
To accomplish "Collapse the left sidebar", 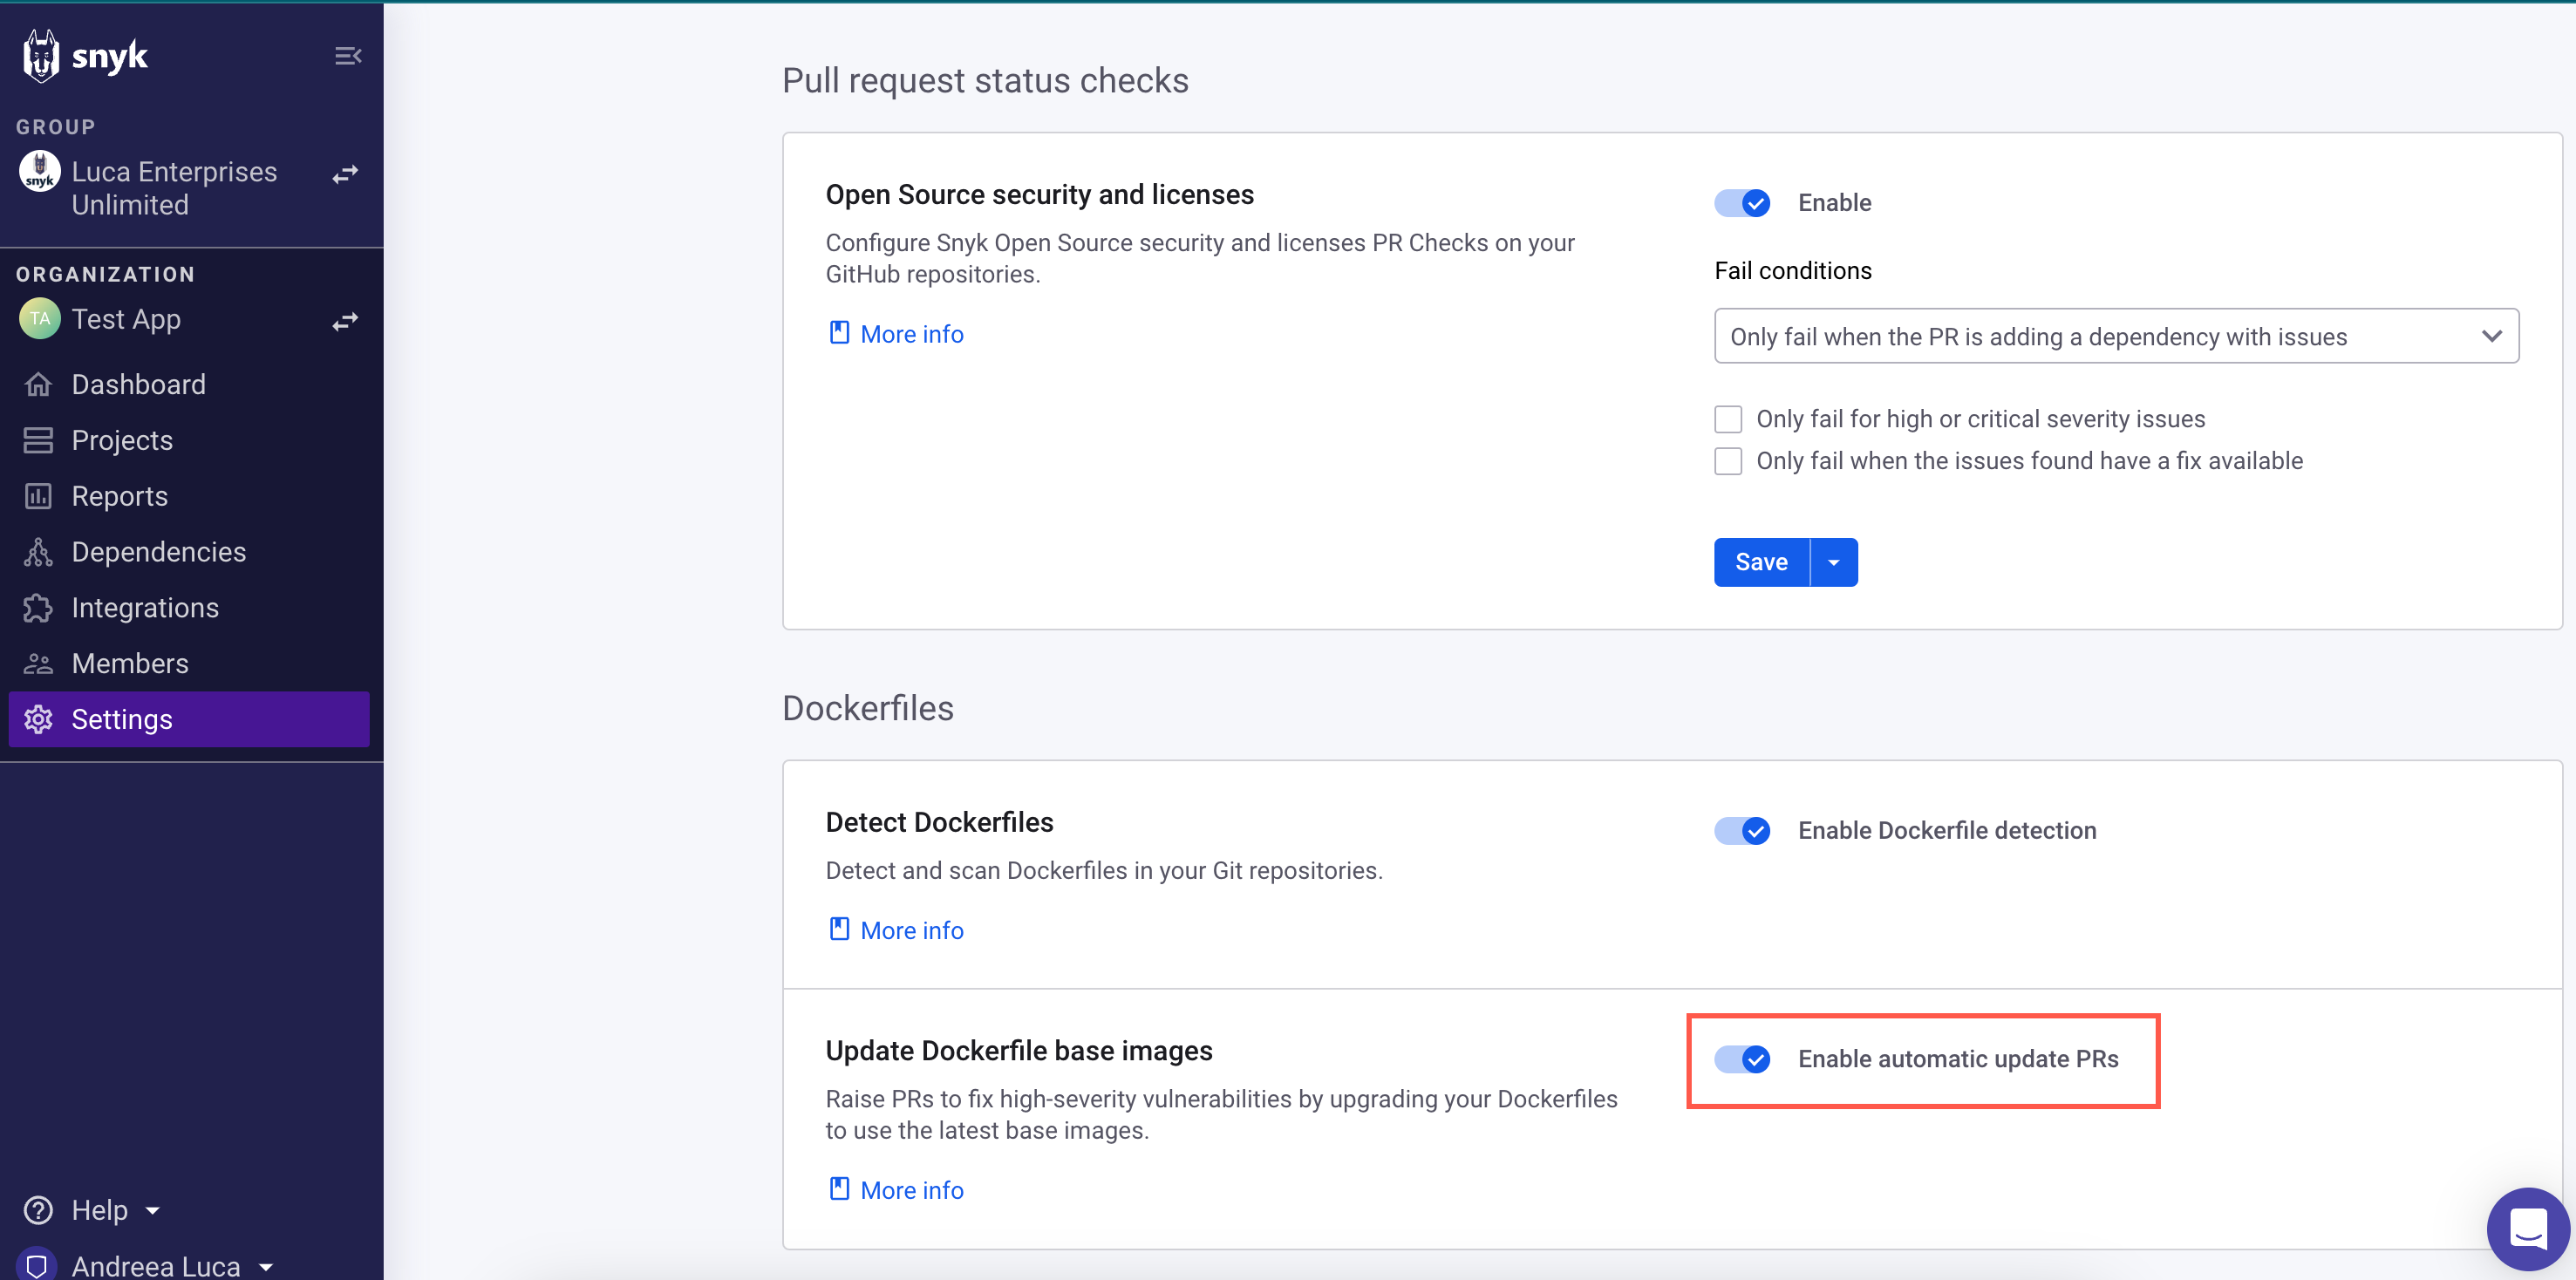I will pos(348,55).
